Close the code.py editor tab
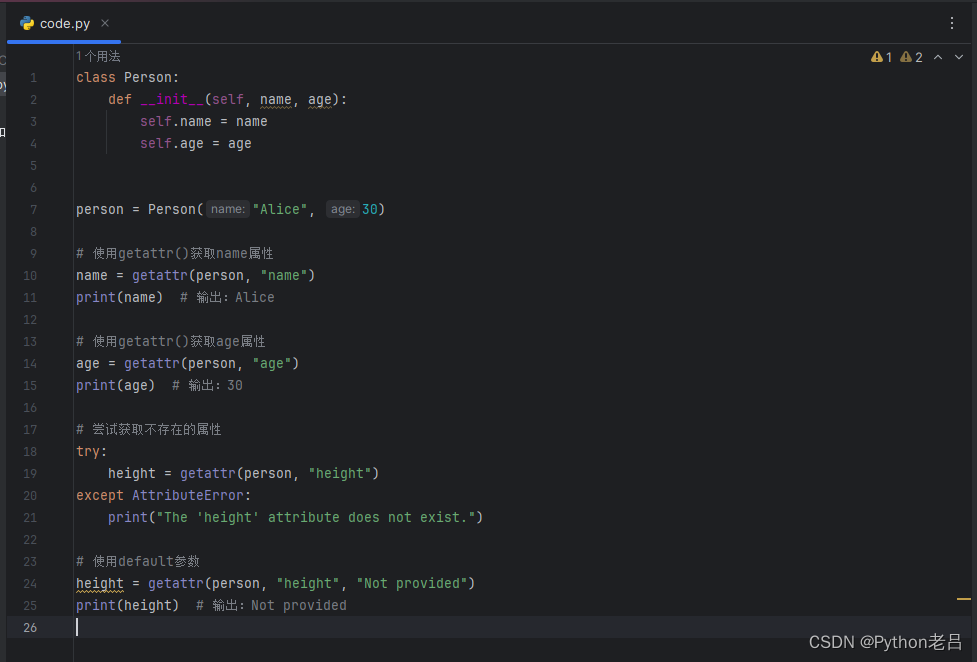The image size is (977, 662). (105, 23)
